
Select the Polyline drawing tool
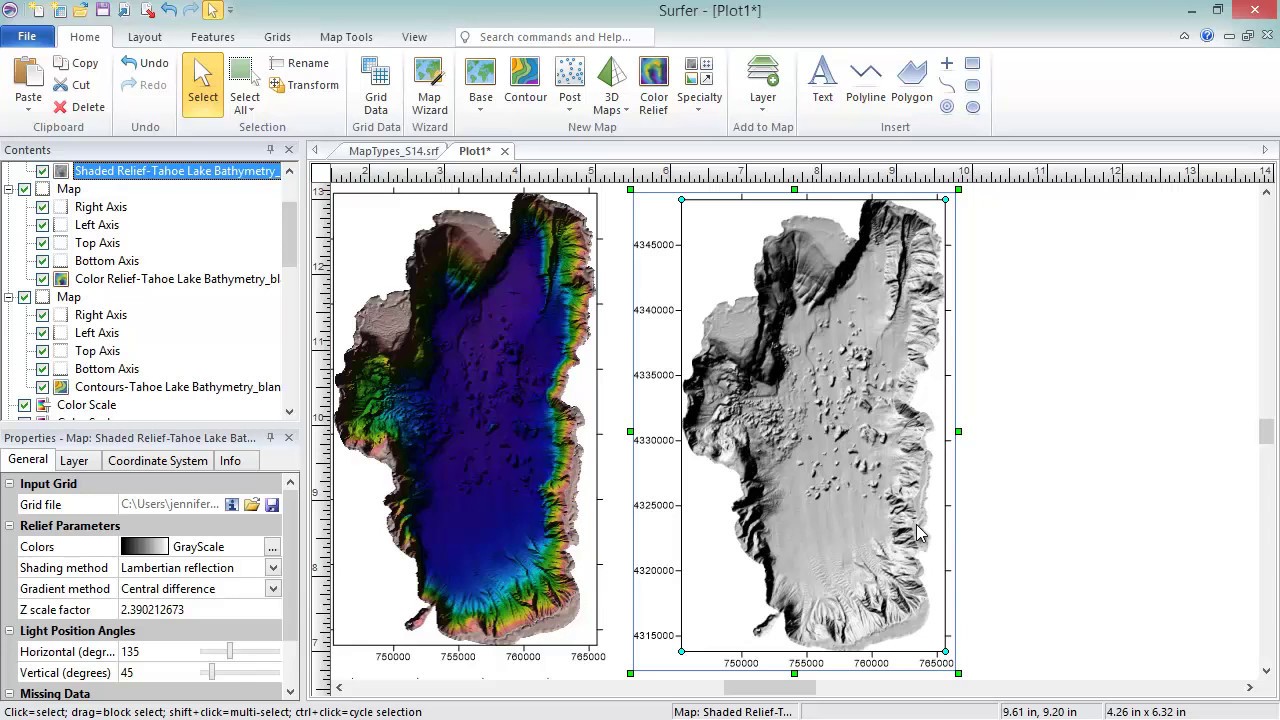(866, 80)
